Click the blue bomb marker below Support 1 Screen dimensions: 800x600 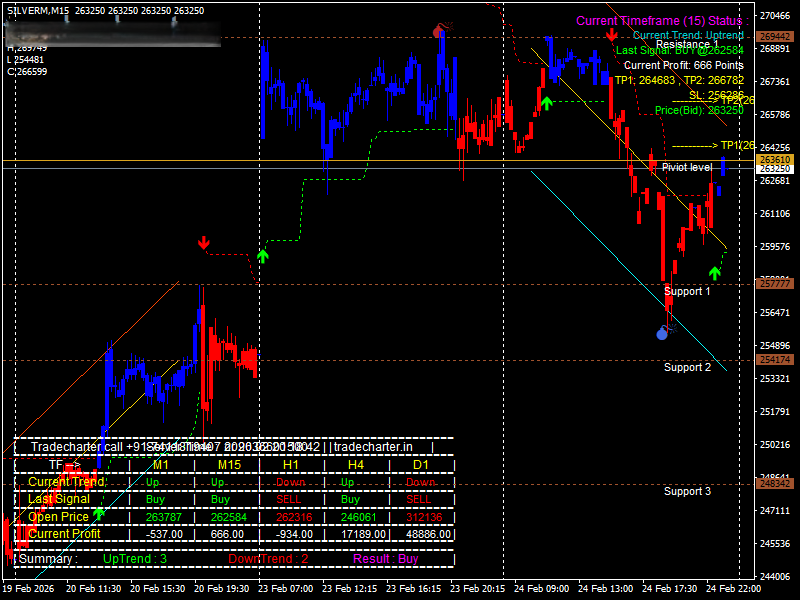(x=665, y=332)
